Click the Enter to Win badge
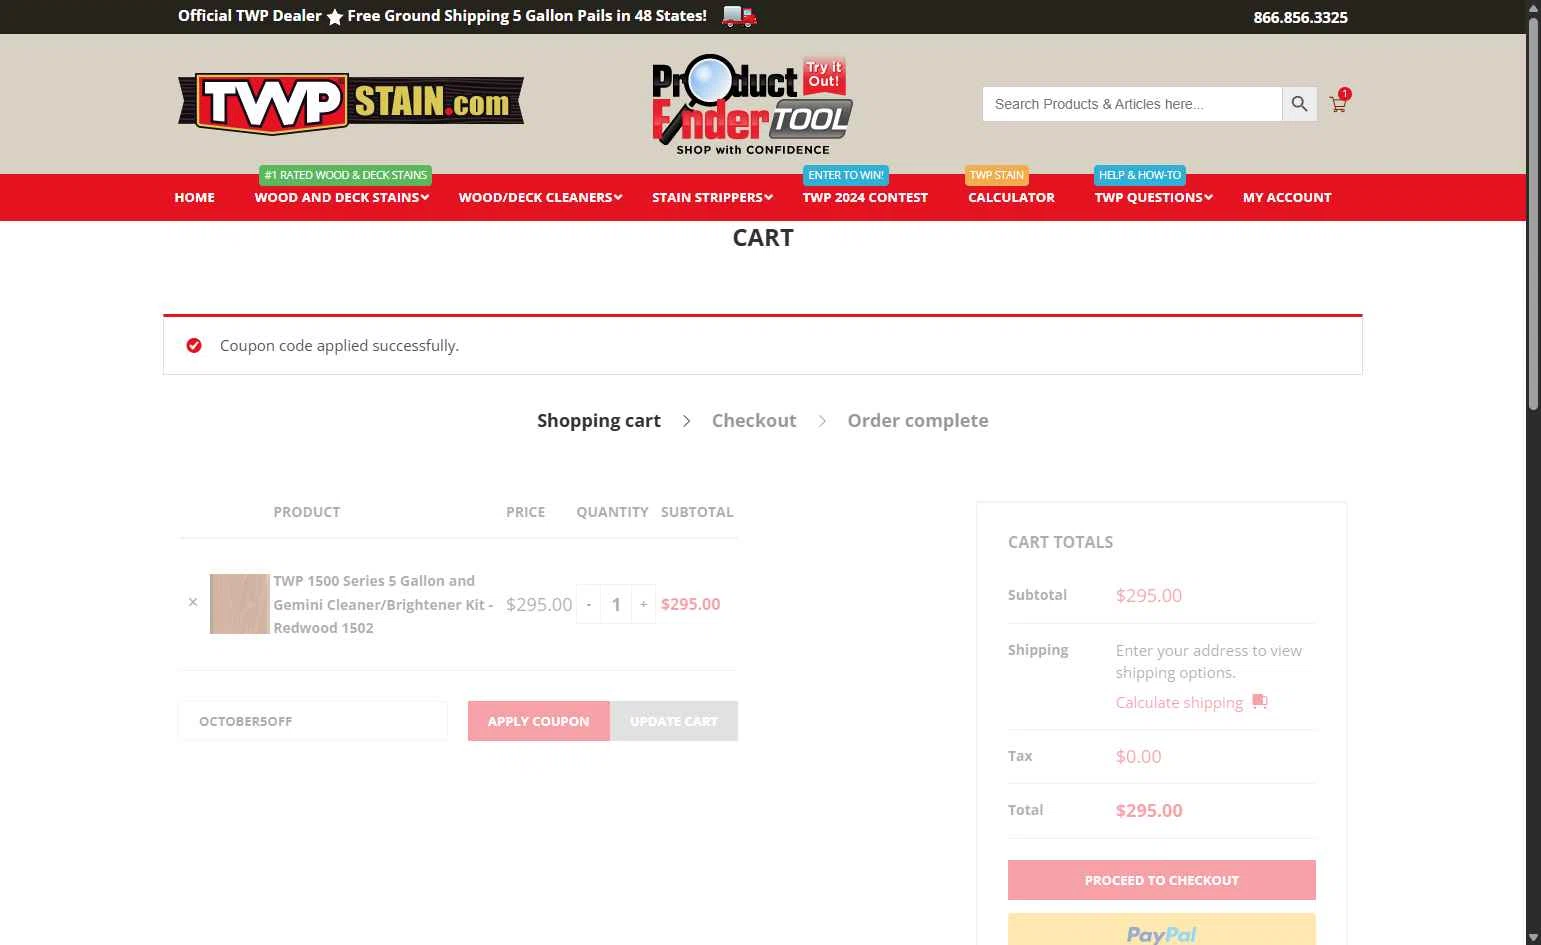The height and width of the screenshot is (945, 1541). [x=846, y=175]
